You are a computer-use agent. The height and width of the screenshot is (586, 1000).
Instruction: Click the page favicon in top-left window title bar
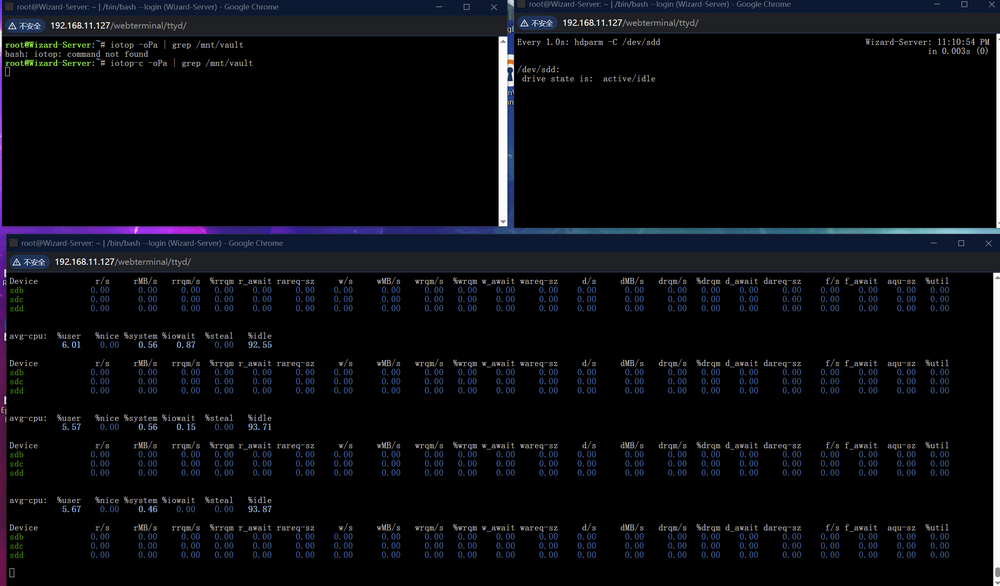click(x=9, y=7)
